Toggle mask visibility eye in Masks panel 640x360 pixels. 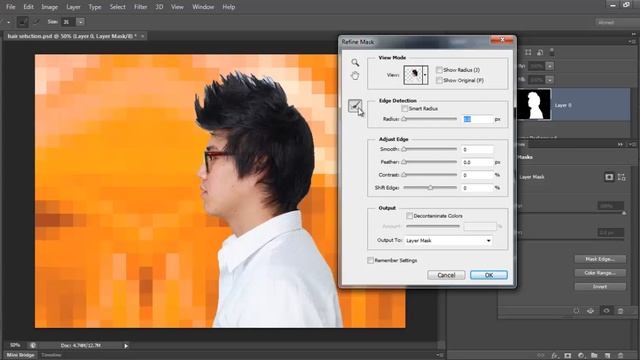click(606, 311)
